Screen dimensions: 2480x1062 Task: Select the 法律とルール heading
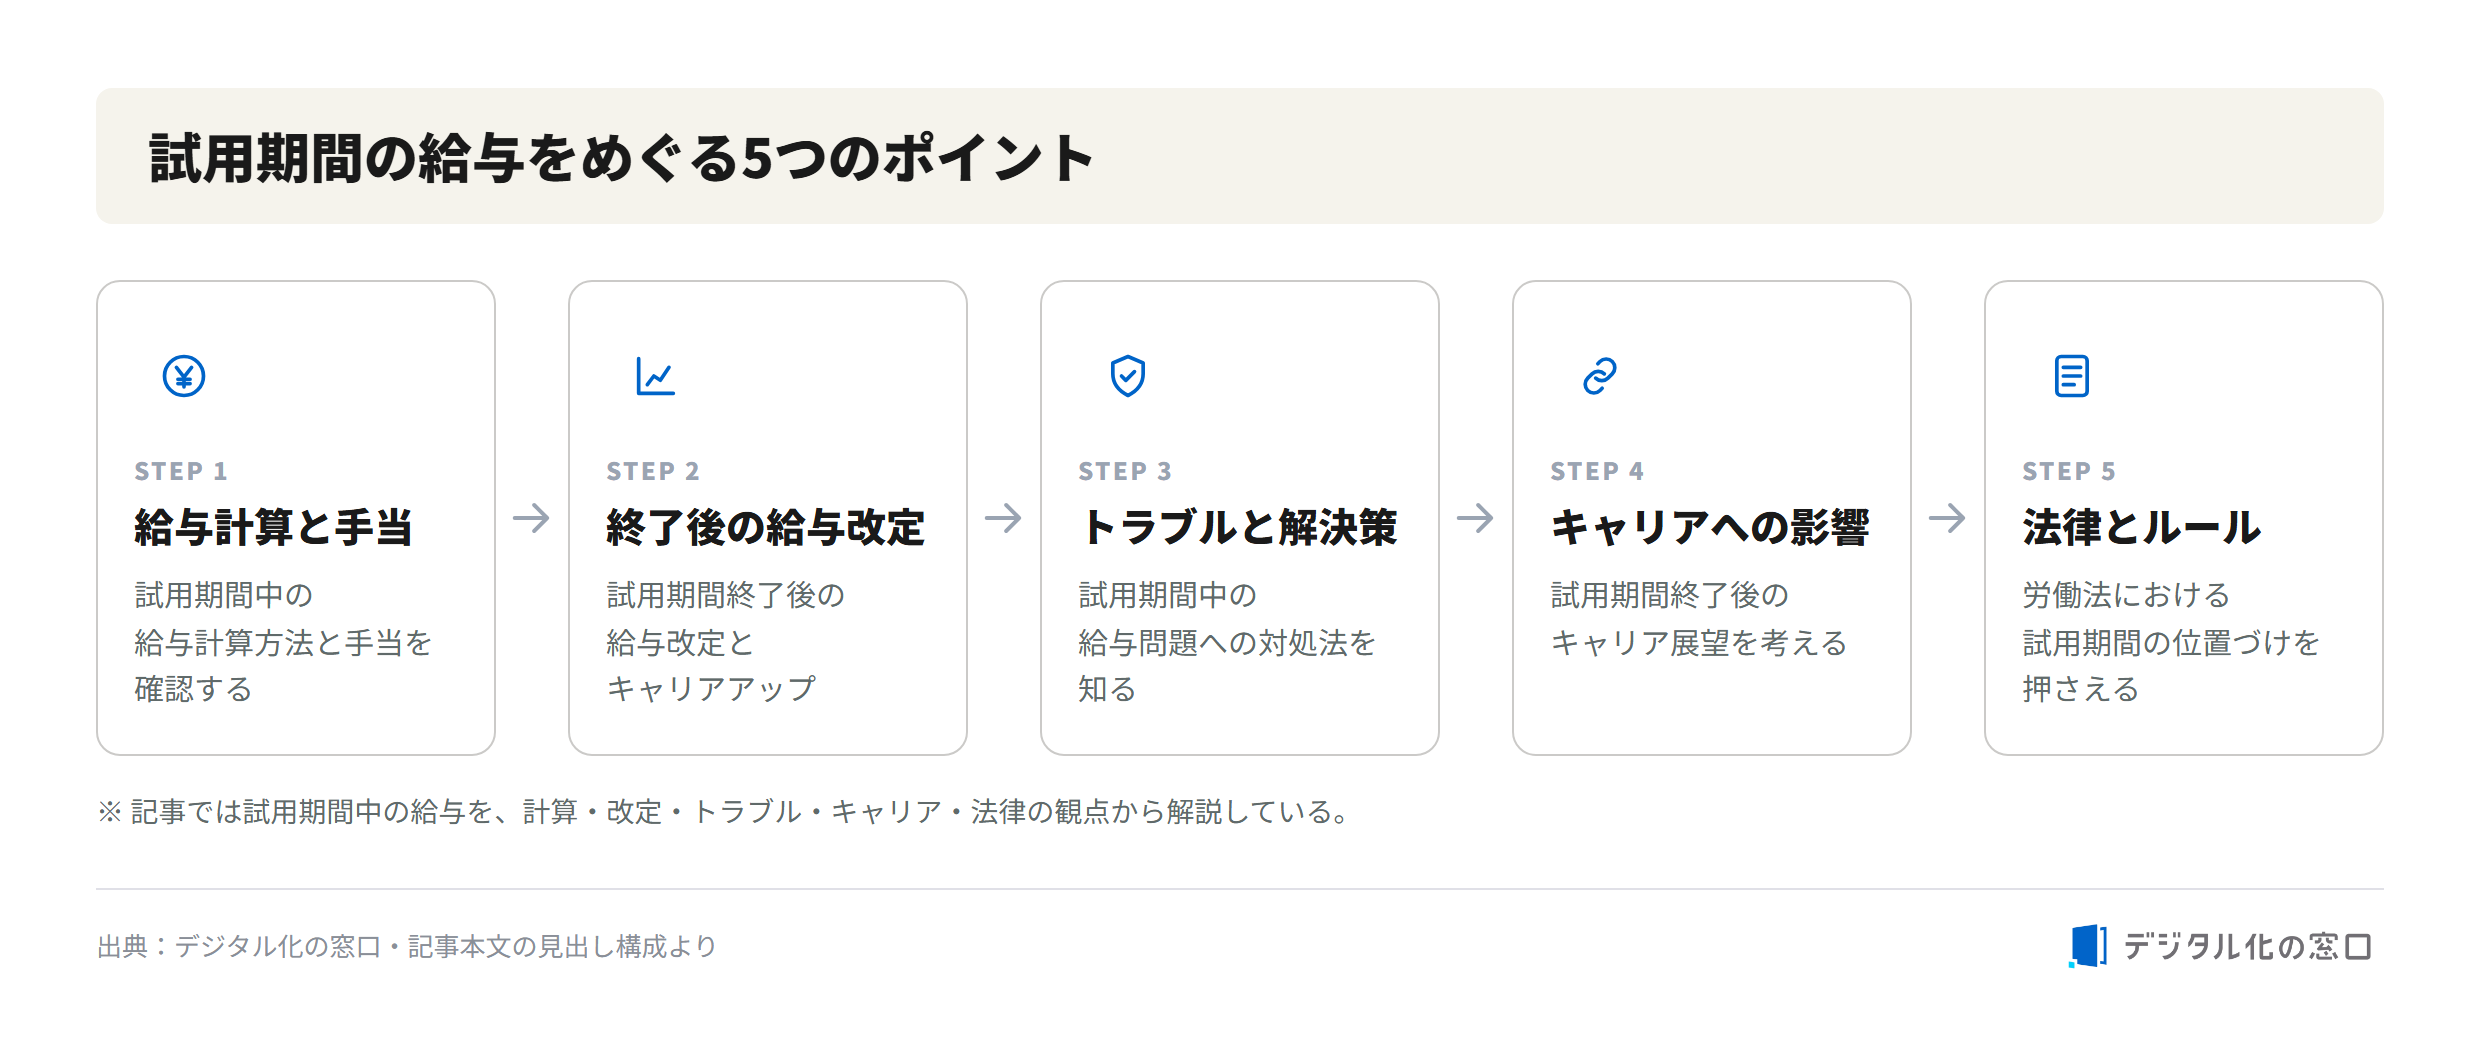tap(2141, 527)
